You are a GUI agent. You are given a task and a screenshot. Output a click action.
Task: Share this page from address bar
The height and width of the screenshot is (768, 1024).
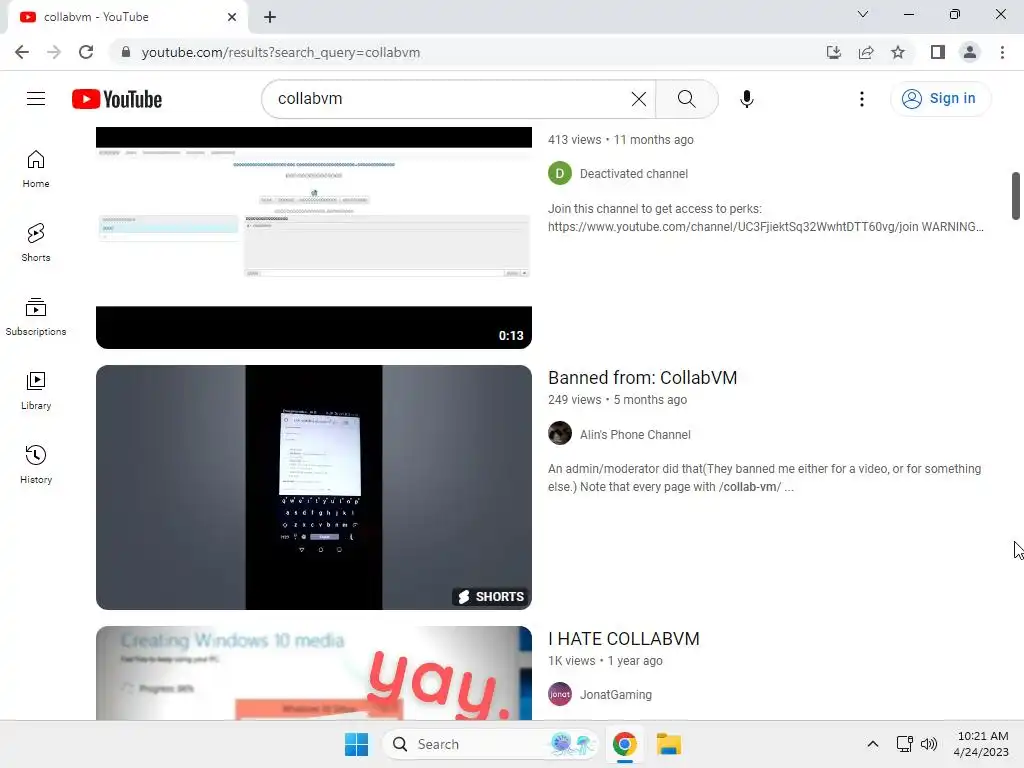[x=866, y=52]
